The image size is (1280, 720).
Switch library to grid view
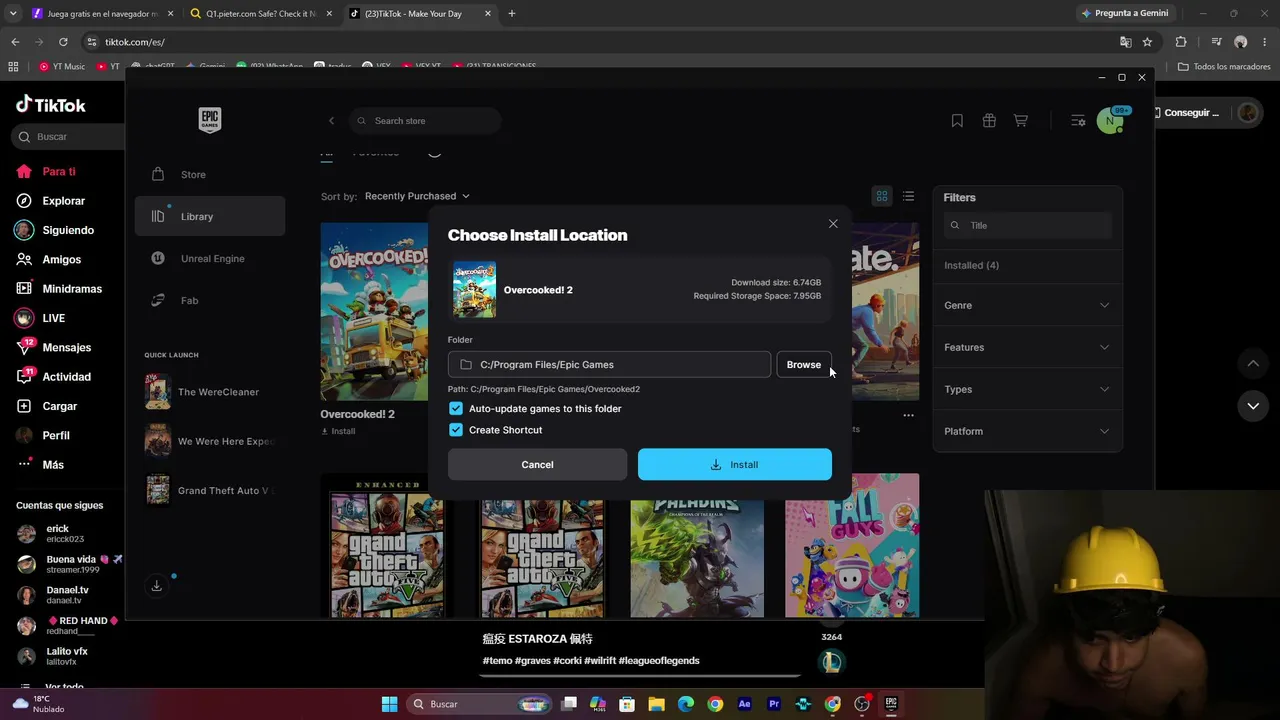pyautogui.click(x=882, y=196)
